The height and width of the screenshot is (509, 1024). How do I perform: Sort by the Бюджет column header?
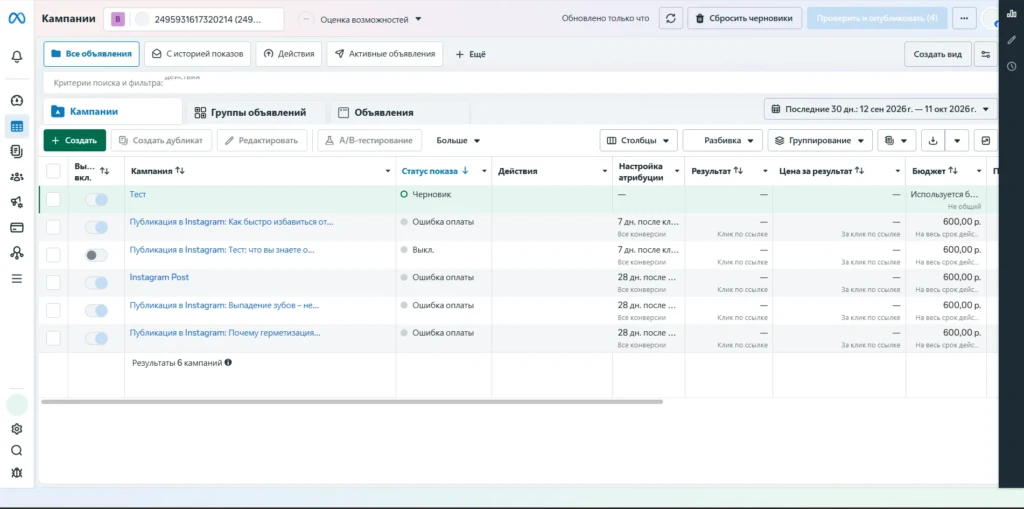coord(933,171)
